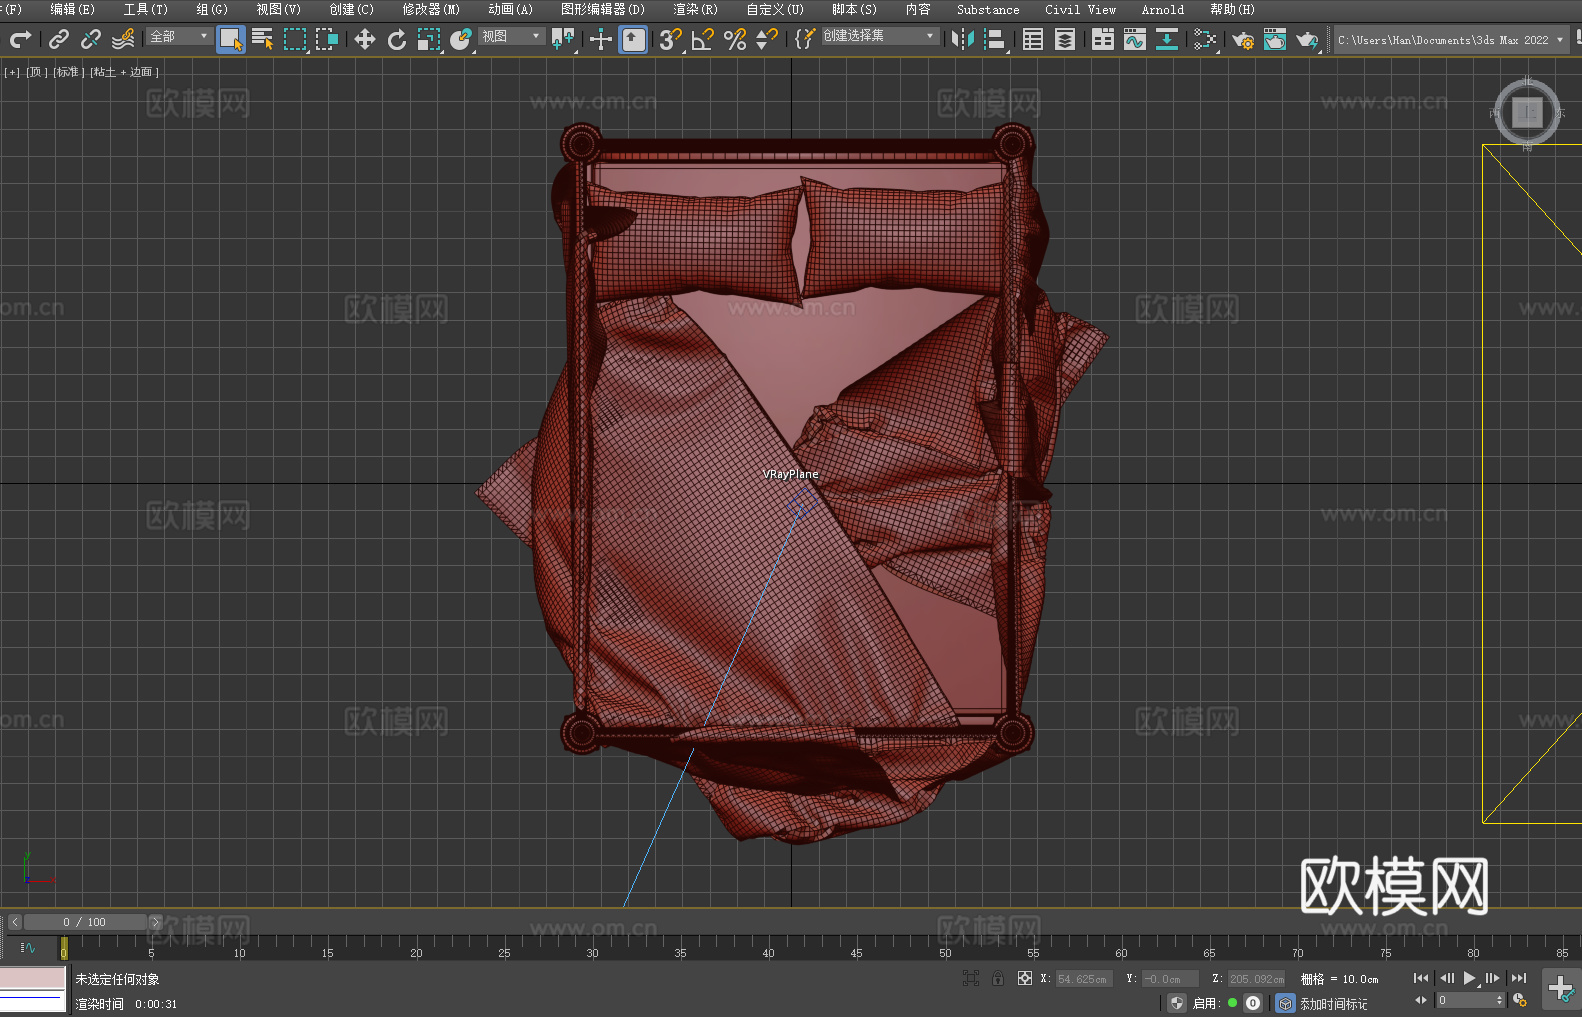Open the Render Setup teapot icon
The width and height of the screenshot is (1582, 1017).
[x=1242, y=39]
